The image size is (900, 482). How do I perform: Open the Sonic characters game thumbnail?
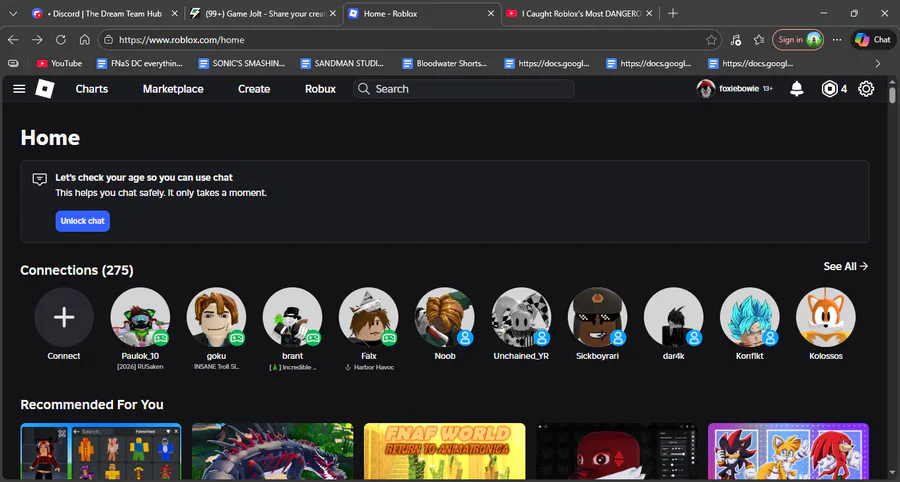(x=788, y=452)
